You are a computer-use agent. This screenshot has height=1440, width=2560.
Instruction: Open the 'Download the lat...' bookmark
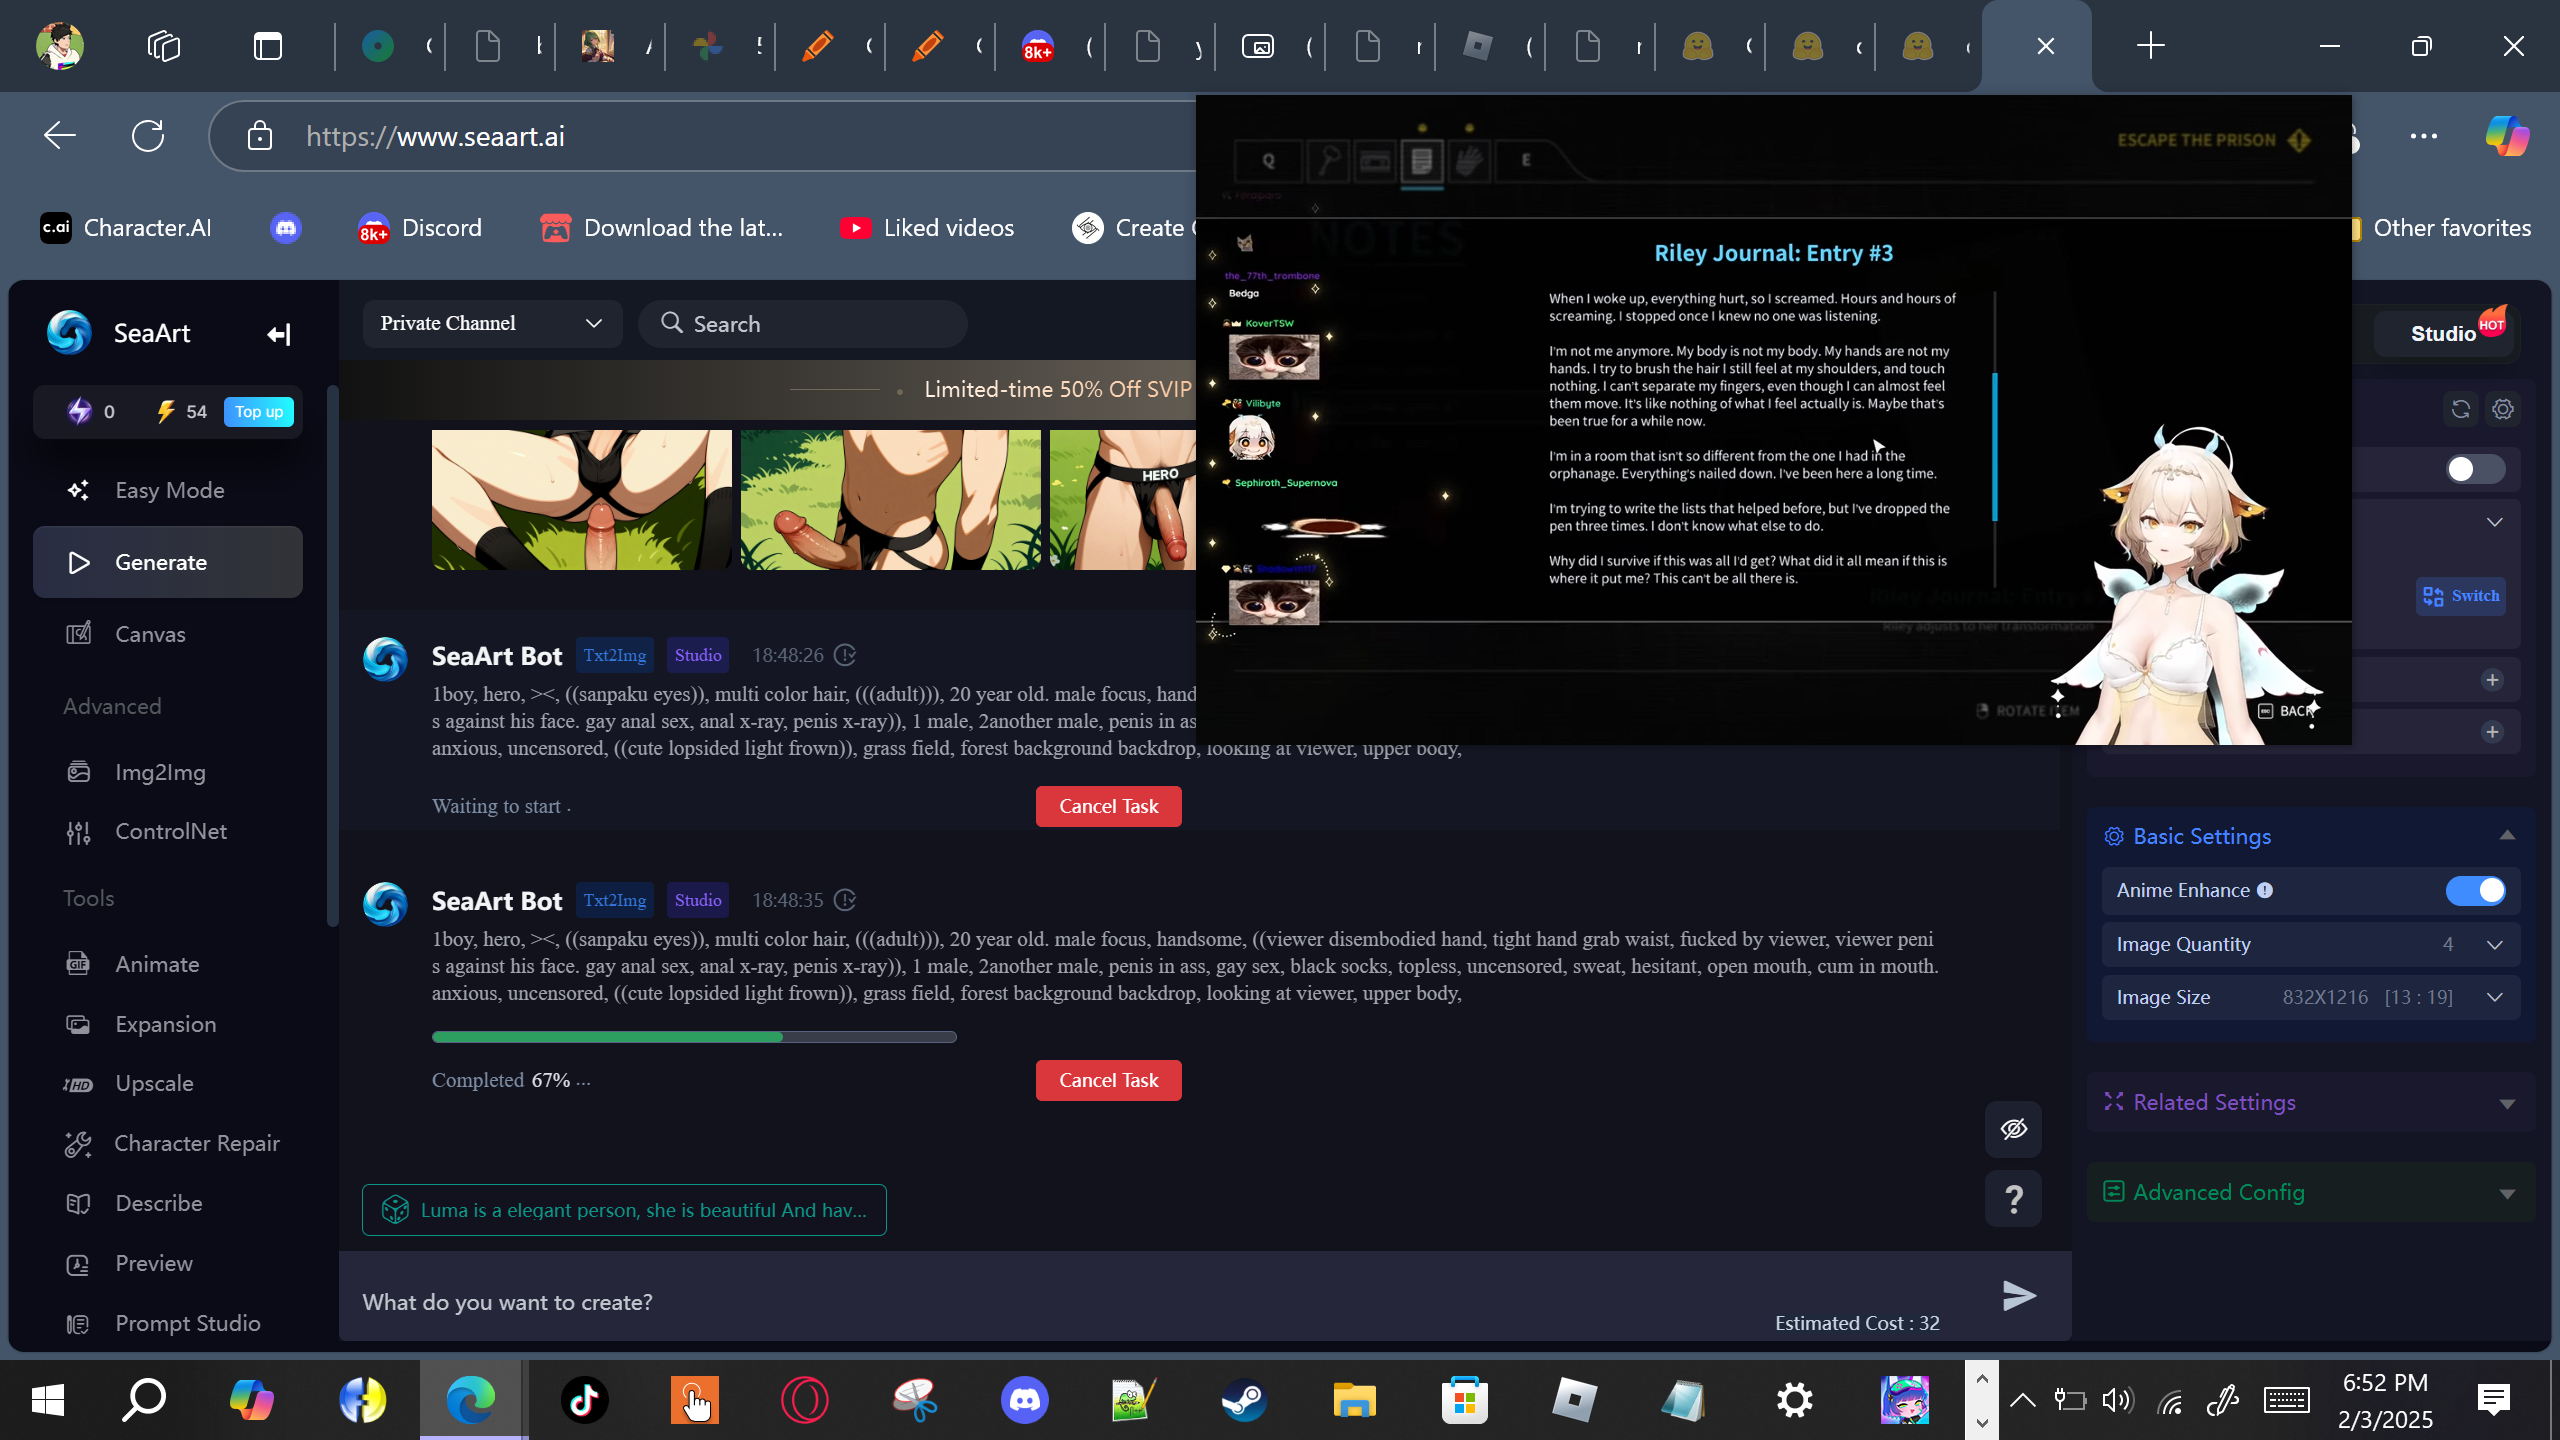point(662,228)
